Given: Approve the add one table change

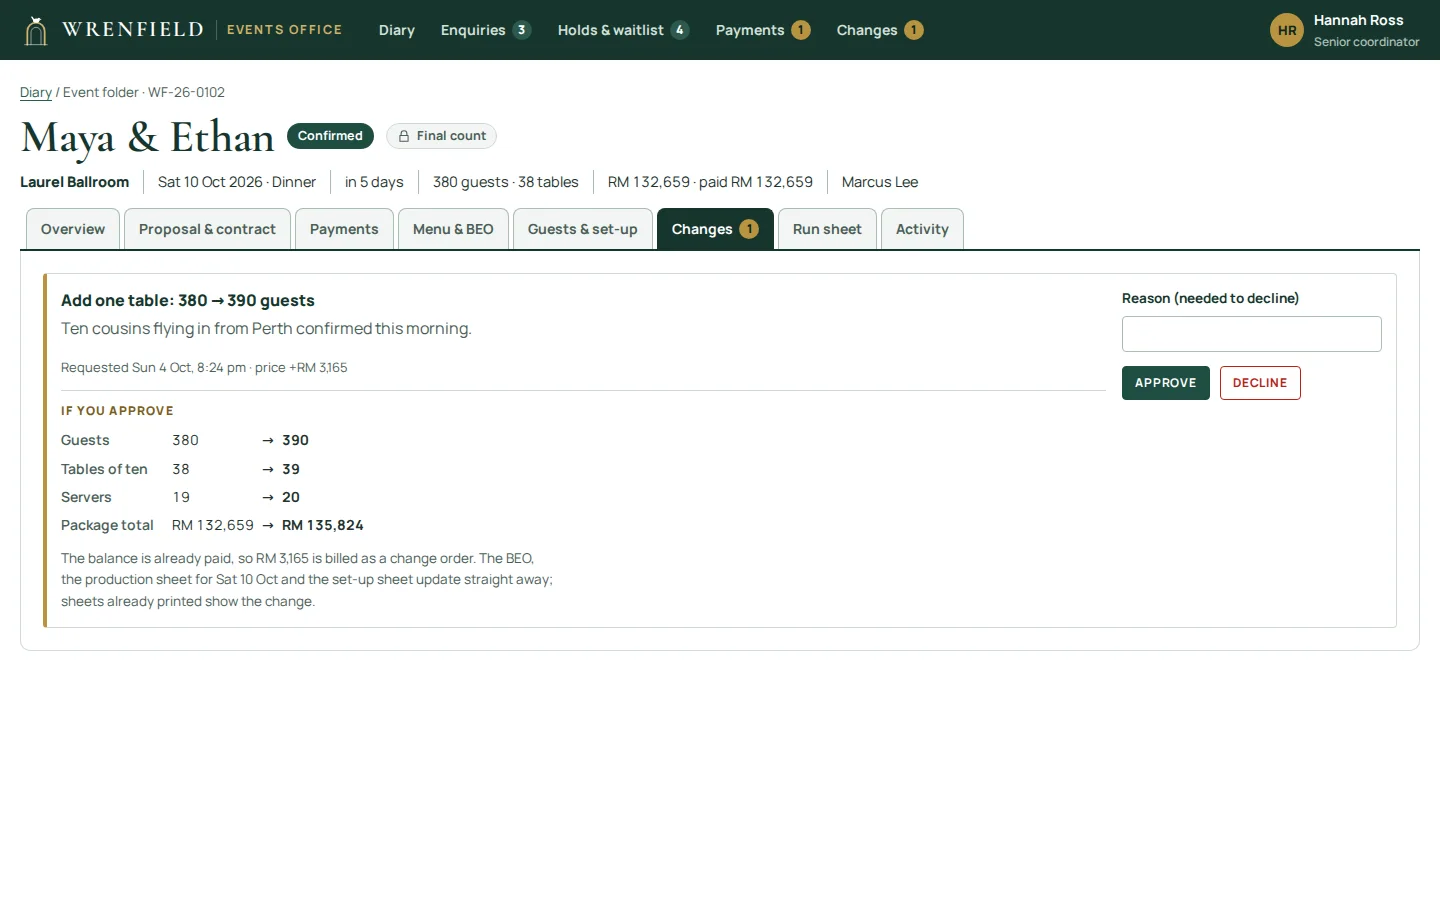Looking at the screenshot, I should (1166, 383).
